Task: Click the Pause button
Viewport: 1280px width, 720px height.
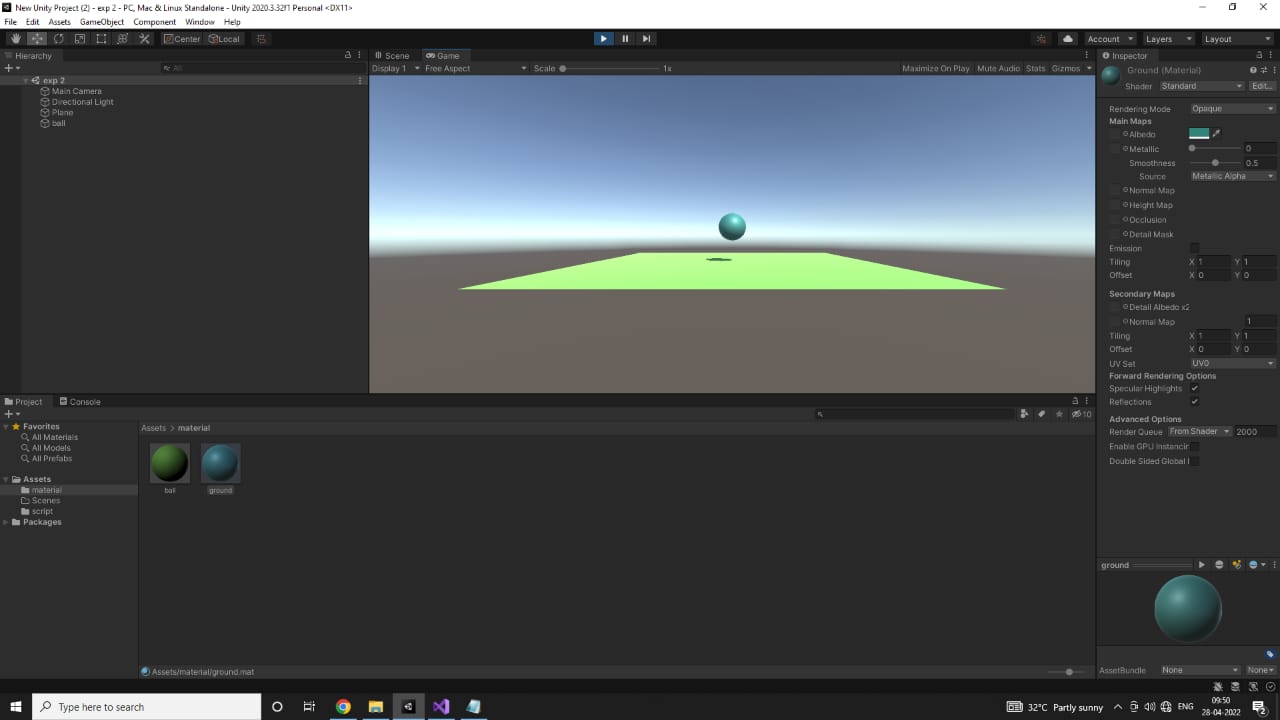Action: (625, 39)
